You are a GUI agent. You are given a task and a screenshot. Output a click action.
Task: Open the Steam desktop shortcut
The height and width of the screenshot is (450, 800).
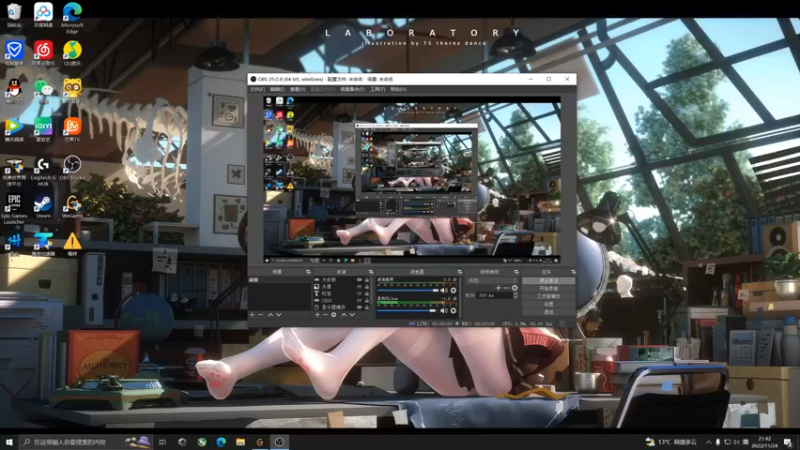pos(43,206)
